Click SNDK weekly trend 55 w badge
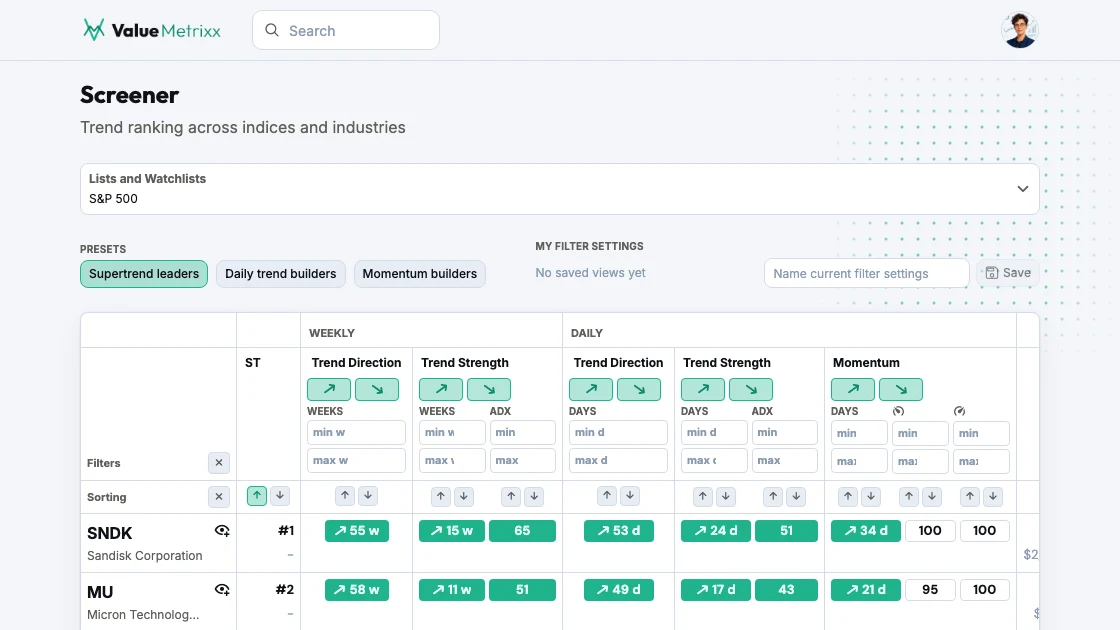 tap(356, 531)
